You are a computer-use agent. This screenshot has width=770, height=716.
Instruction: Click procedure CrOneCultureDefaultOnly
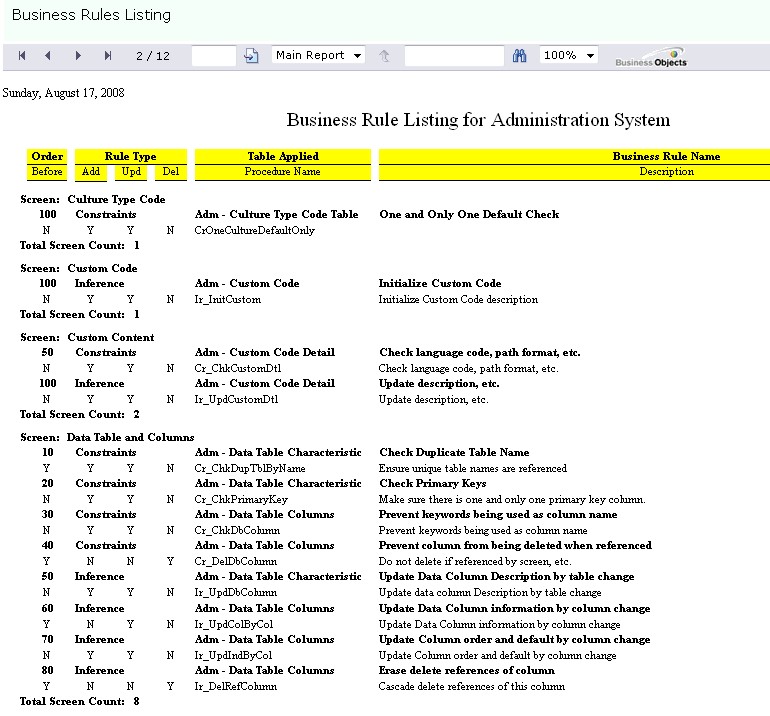[x=254, y=230]
